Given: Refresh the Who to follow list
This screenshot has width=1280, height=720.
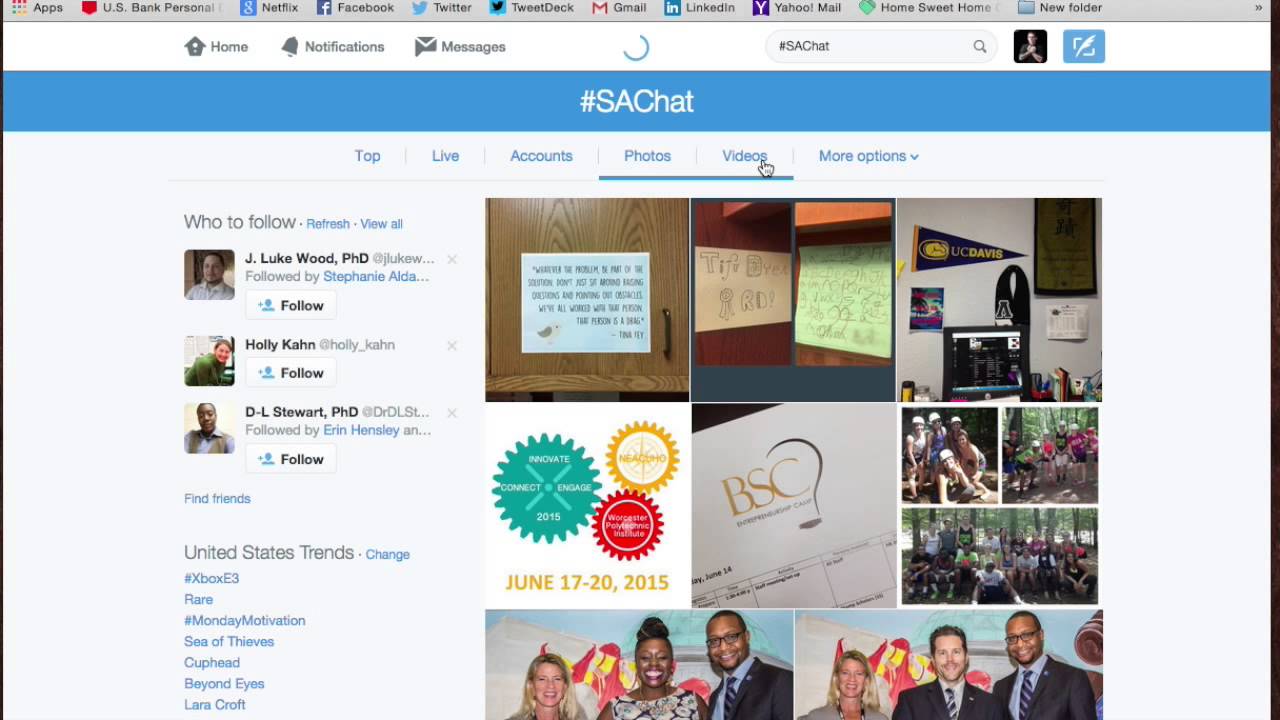Looking at the screenshot, I should coord(328,224).
